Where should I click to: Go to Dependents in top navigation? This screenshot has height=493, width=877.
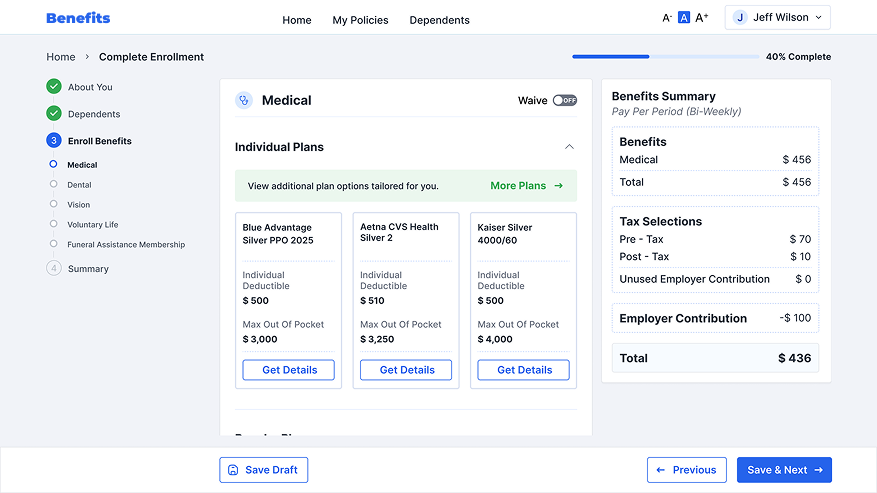point(439,20)
